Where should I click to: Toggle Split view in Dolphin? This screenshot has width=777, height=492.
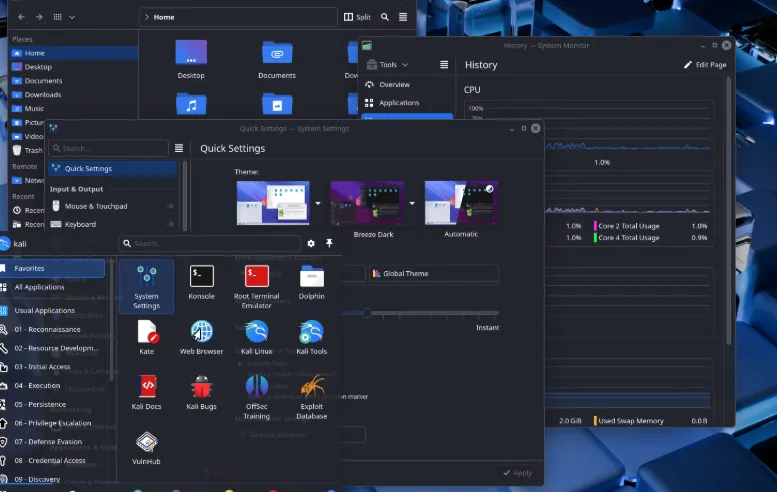[357, 17]
